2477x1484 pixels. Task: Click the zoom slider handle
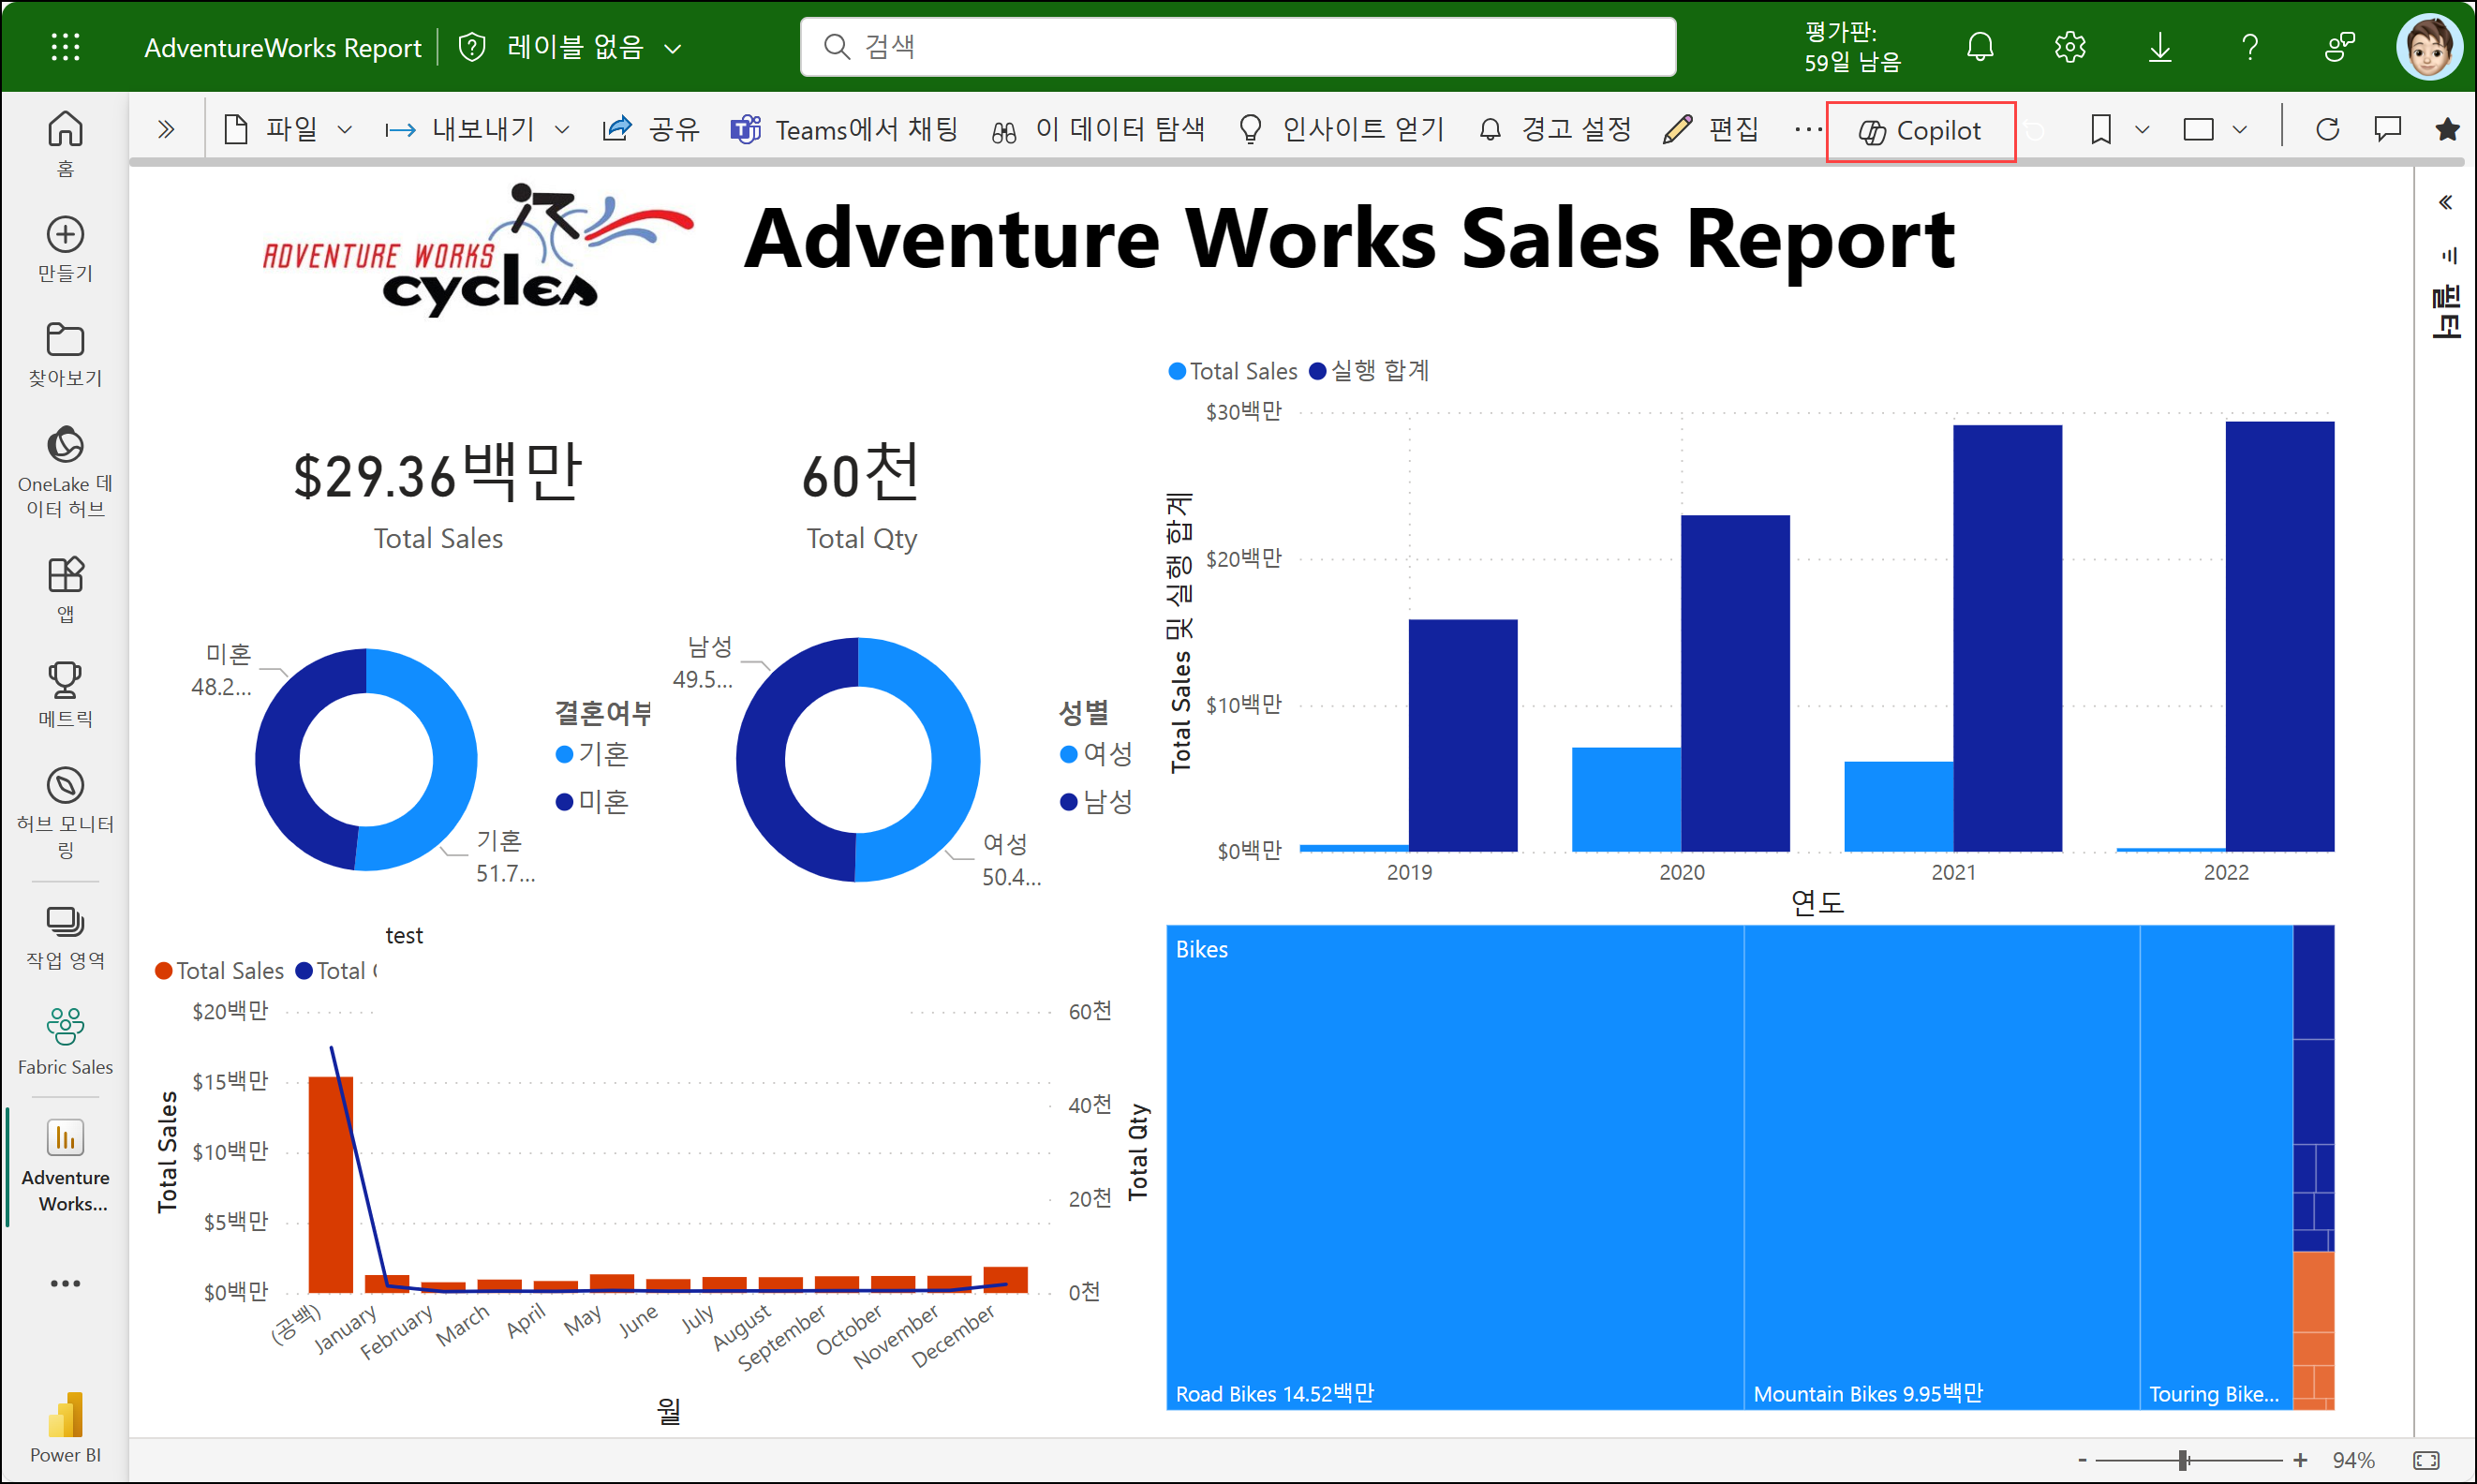coord(2184,1461)
